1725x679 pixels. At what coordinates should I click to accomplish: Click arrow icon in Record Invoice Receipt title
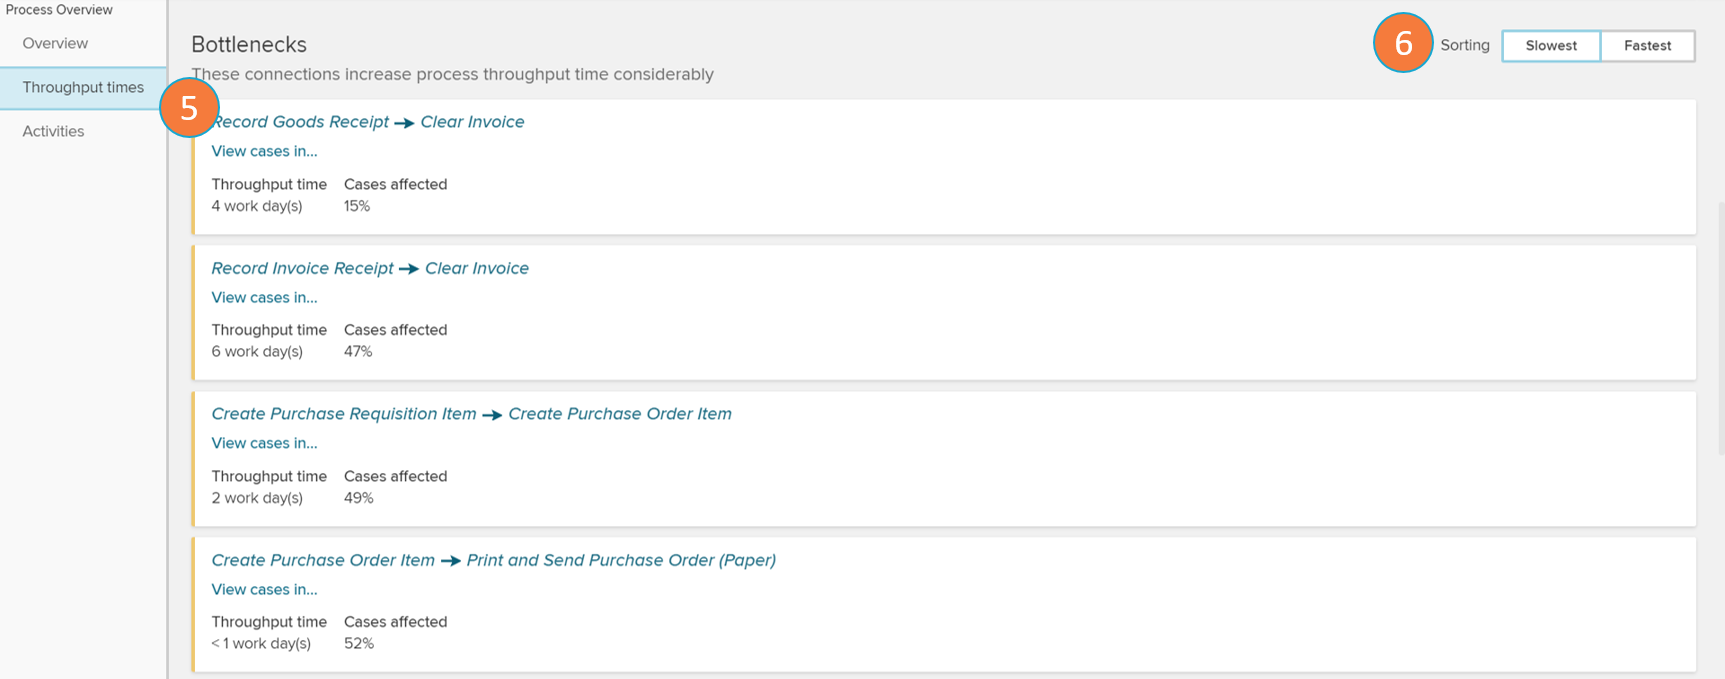point(409,269)
